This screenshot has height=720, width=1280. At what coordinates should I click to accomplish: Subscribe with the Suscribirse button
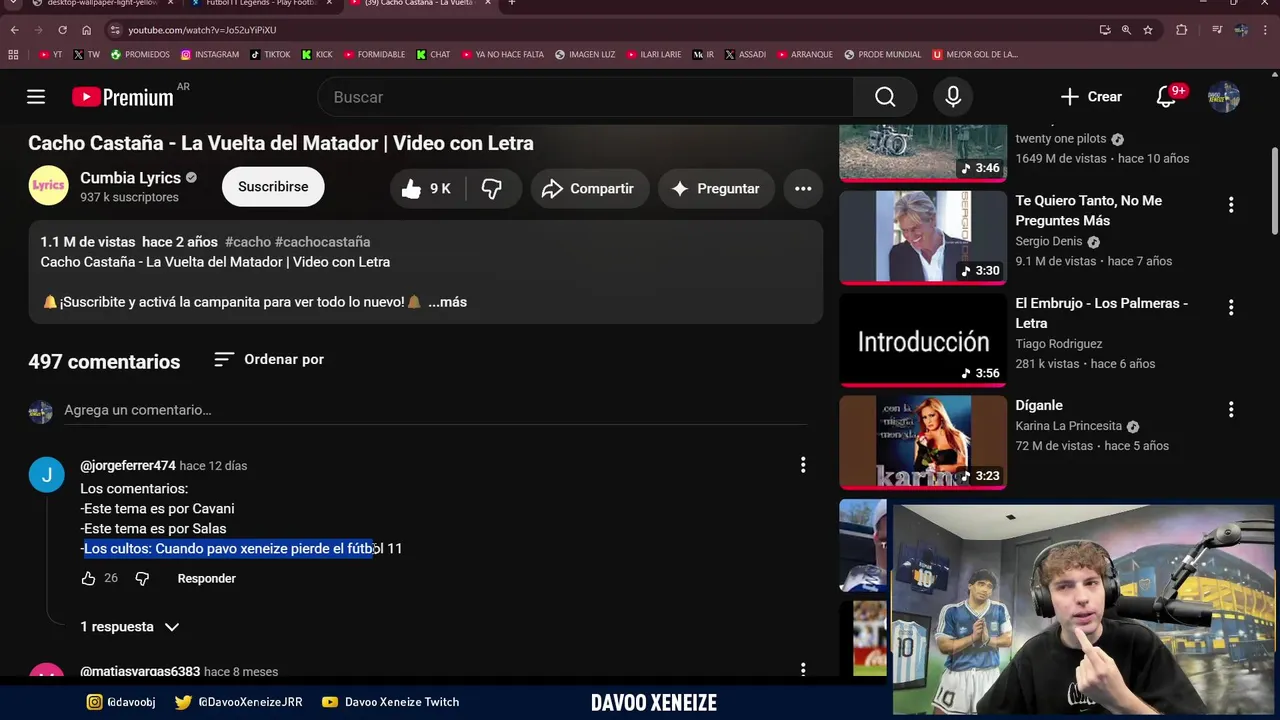pos(273,187)
